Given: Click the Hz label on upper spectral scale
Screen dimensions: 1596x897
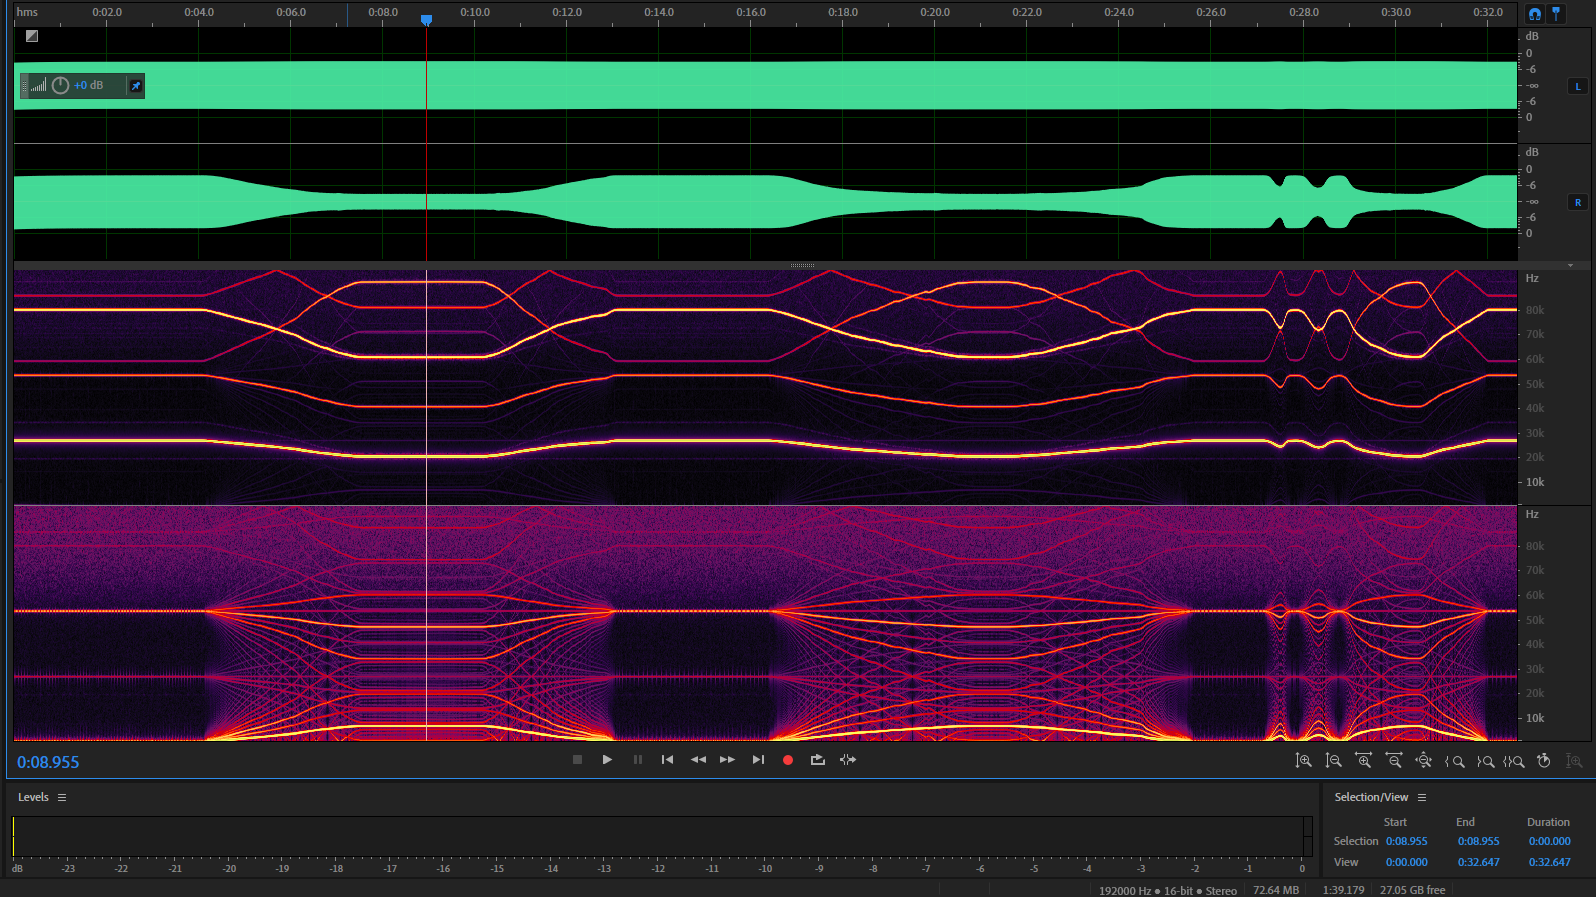Looking at the screenshot, I should point(1532,278).
